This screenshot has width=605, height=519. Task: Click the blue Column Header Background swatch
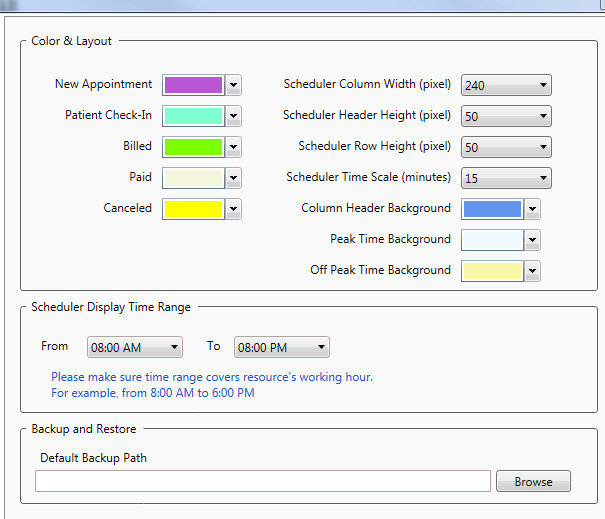click(x=492, y=209)
